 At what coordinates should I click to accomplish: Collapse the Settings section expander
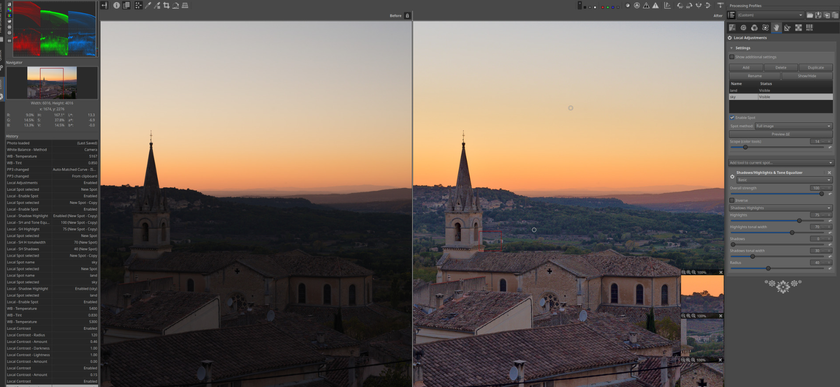[732, 48]
